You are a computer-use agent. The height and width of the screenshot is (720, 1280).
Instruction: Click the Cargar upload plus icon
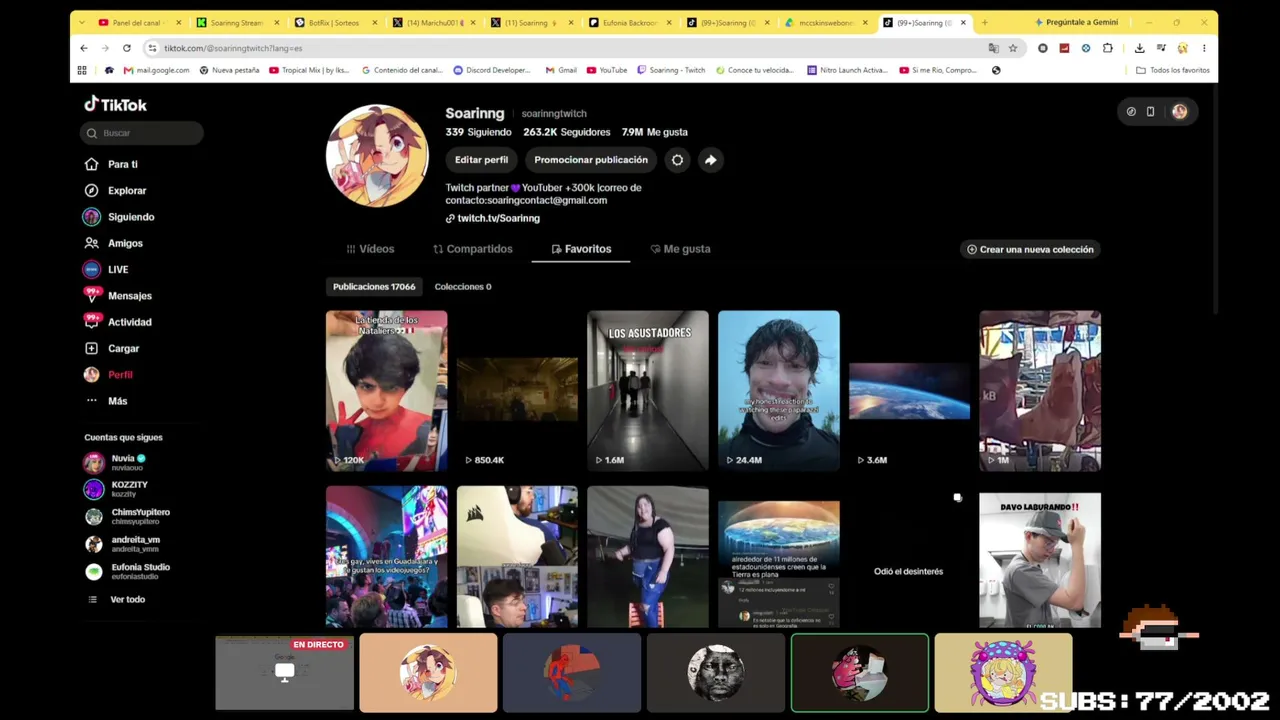pyautogui.click(x=91, y=348)
